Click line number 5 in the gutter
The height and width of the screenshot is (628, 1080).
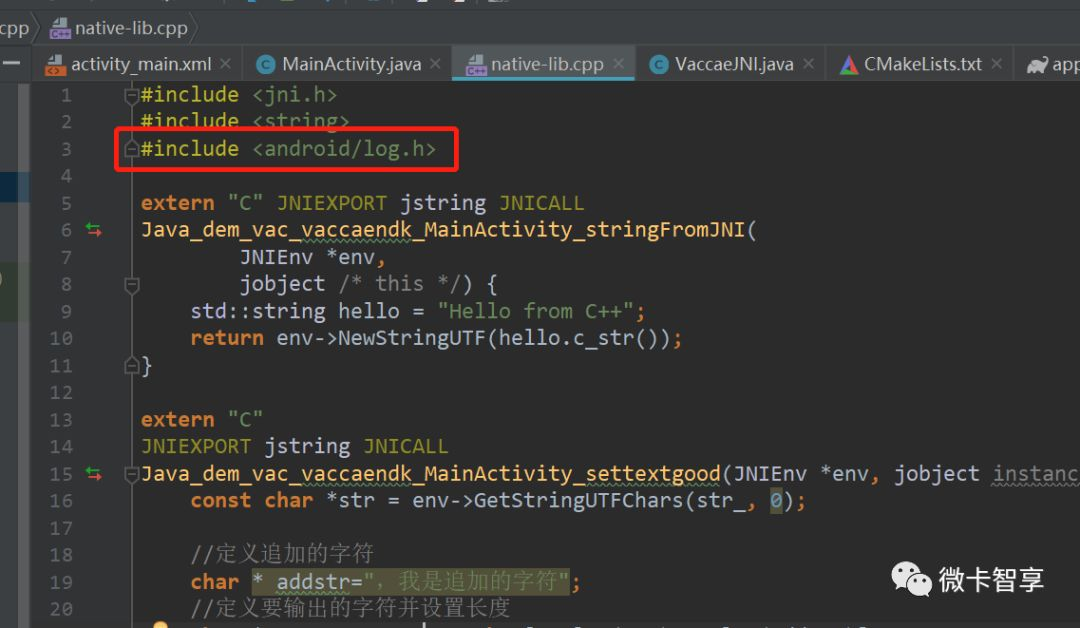[66, 204]
